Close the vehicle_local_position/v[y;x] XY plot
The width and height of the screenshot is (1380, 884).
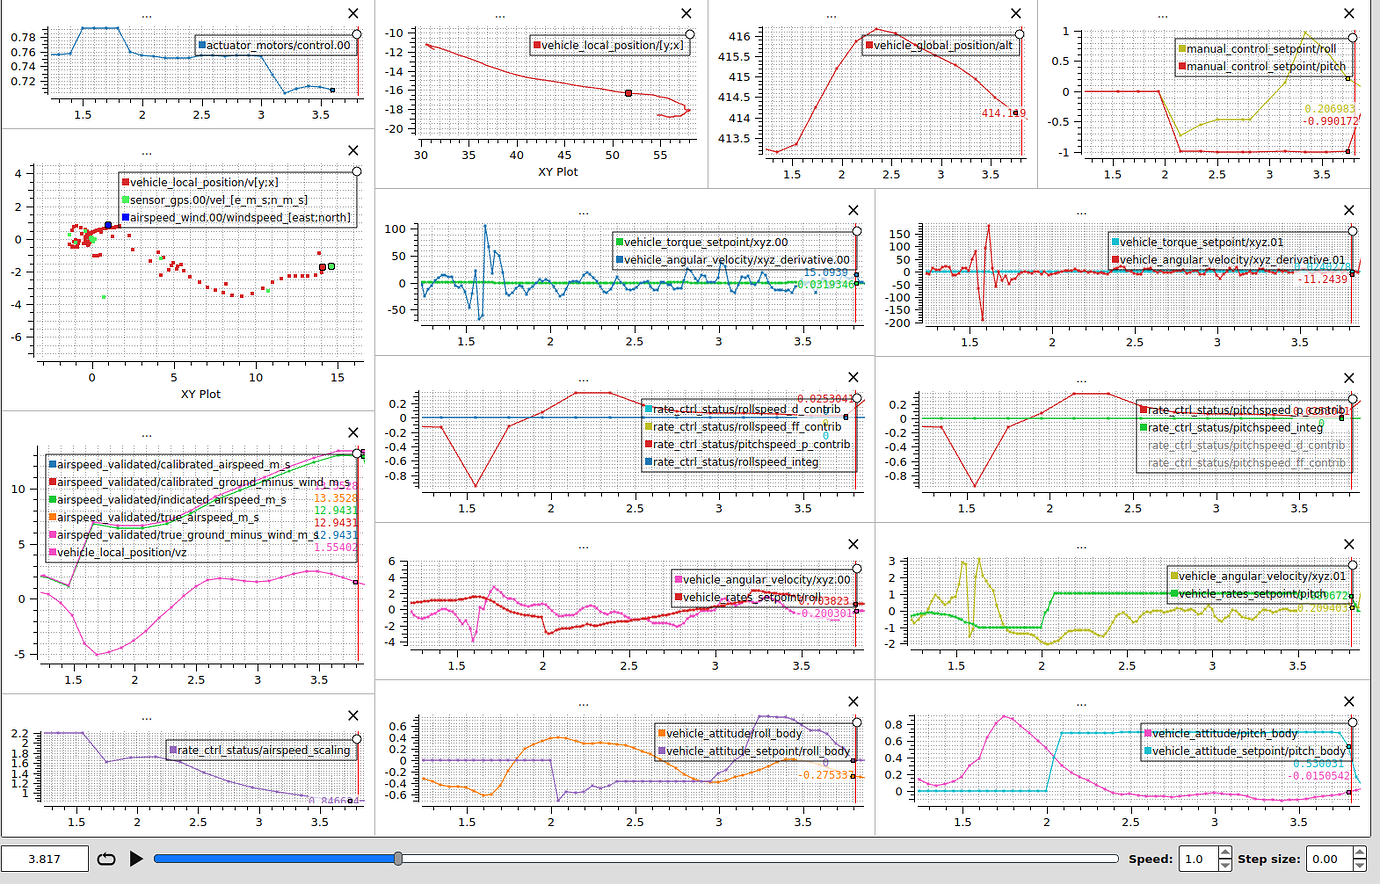[x=353, y=150]
